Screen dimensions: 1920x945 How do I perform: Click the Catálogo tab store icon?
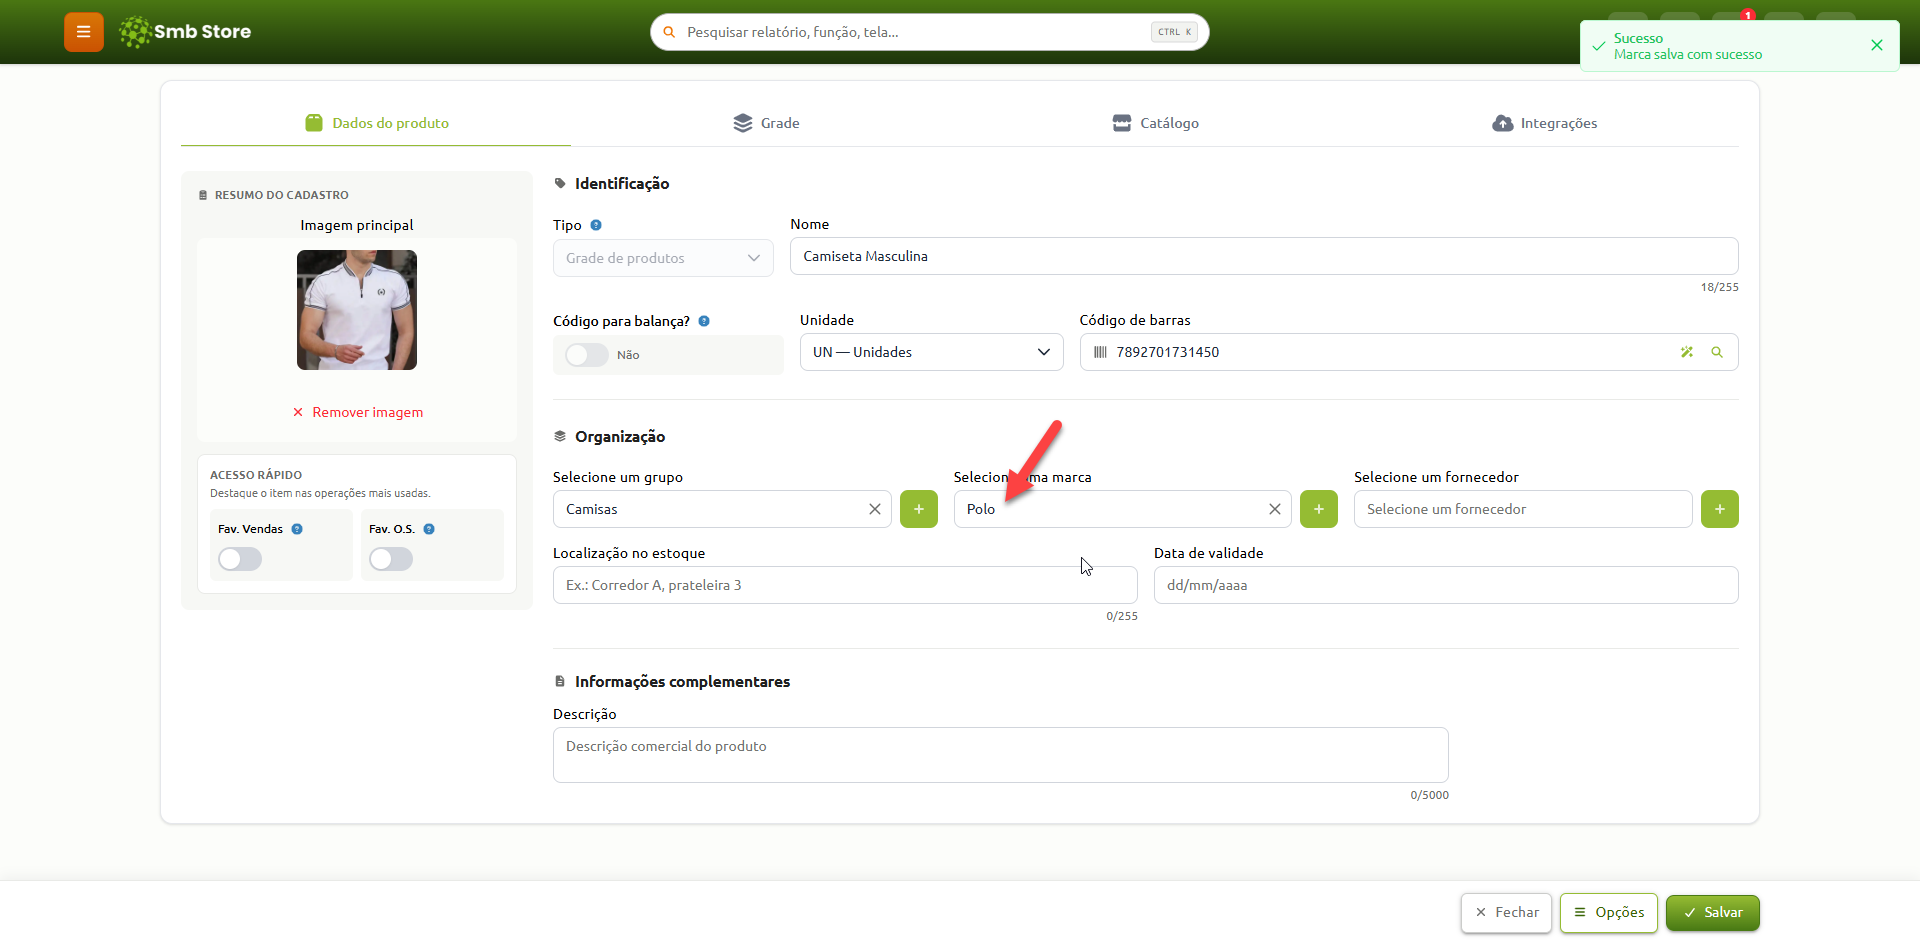click(x=1122, y=123)
